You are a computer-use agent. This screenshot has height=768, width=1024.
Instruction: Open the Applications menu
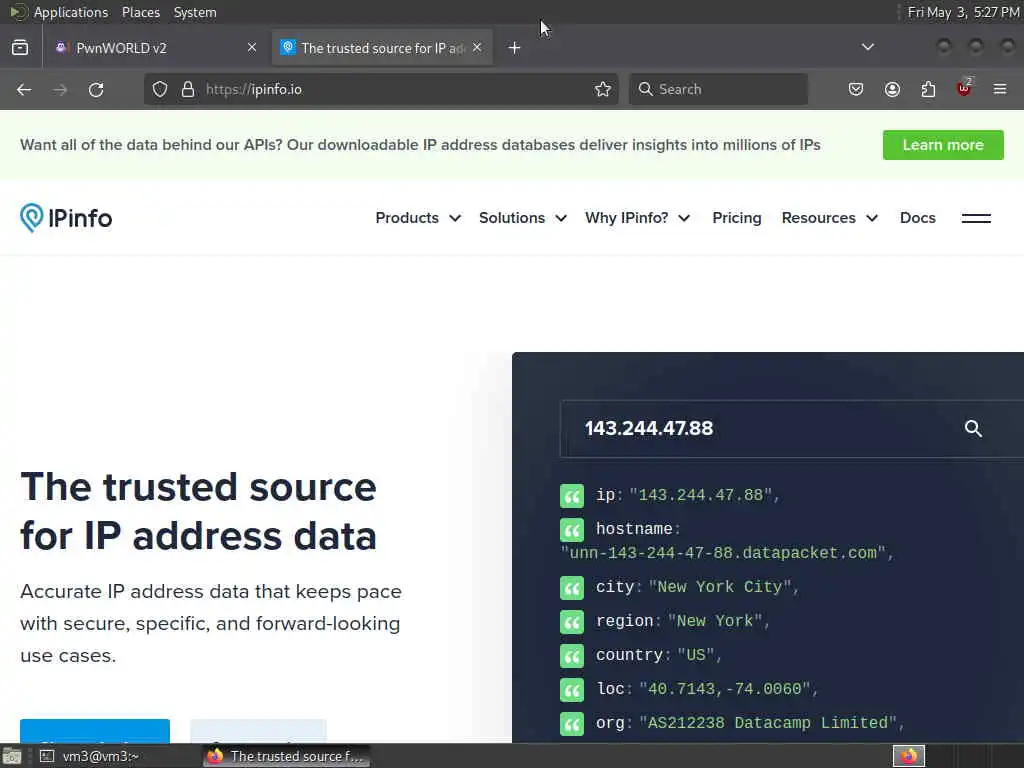[x=59, y=12]
